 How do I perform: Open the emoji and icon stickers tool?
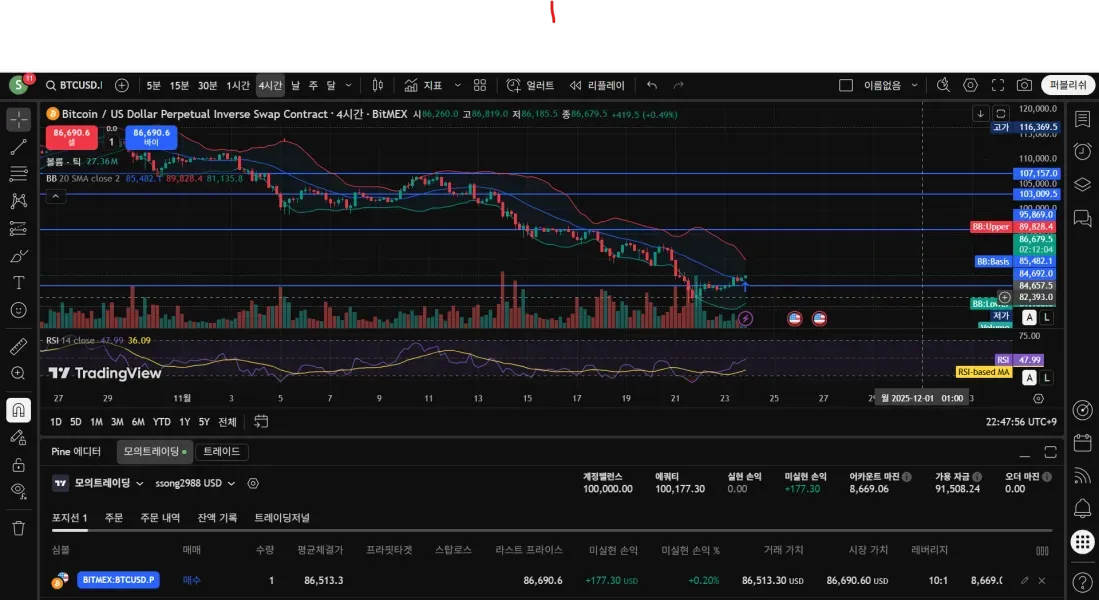pyautogui.click(x=19, y=310)
